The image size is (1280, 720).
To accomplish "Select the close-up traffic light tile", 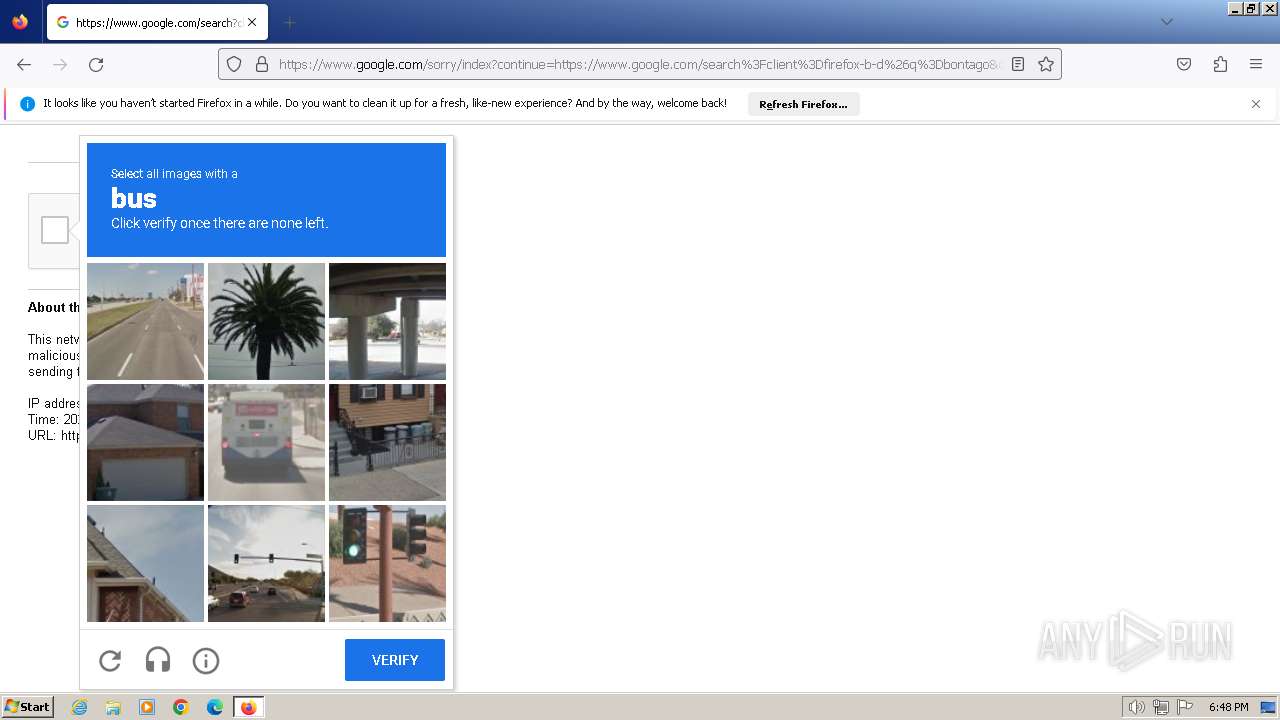I will tap(387, 563).
